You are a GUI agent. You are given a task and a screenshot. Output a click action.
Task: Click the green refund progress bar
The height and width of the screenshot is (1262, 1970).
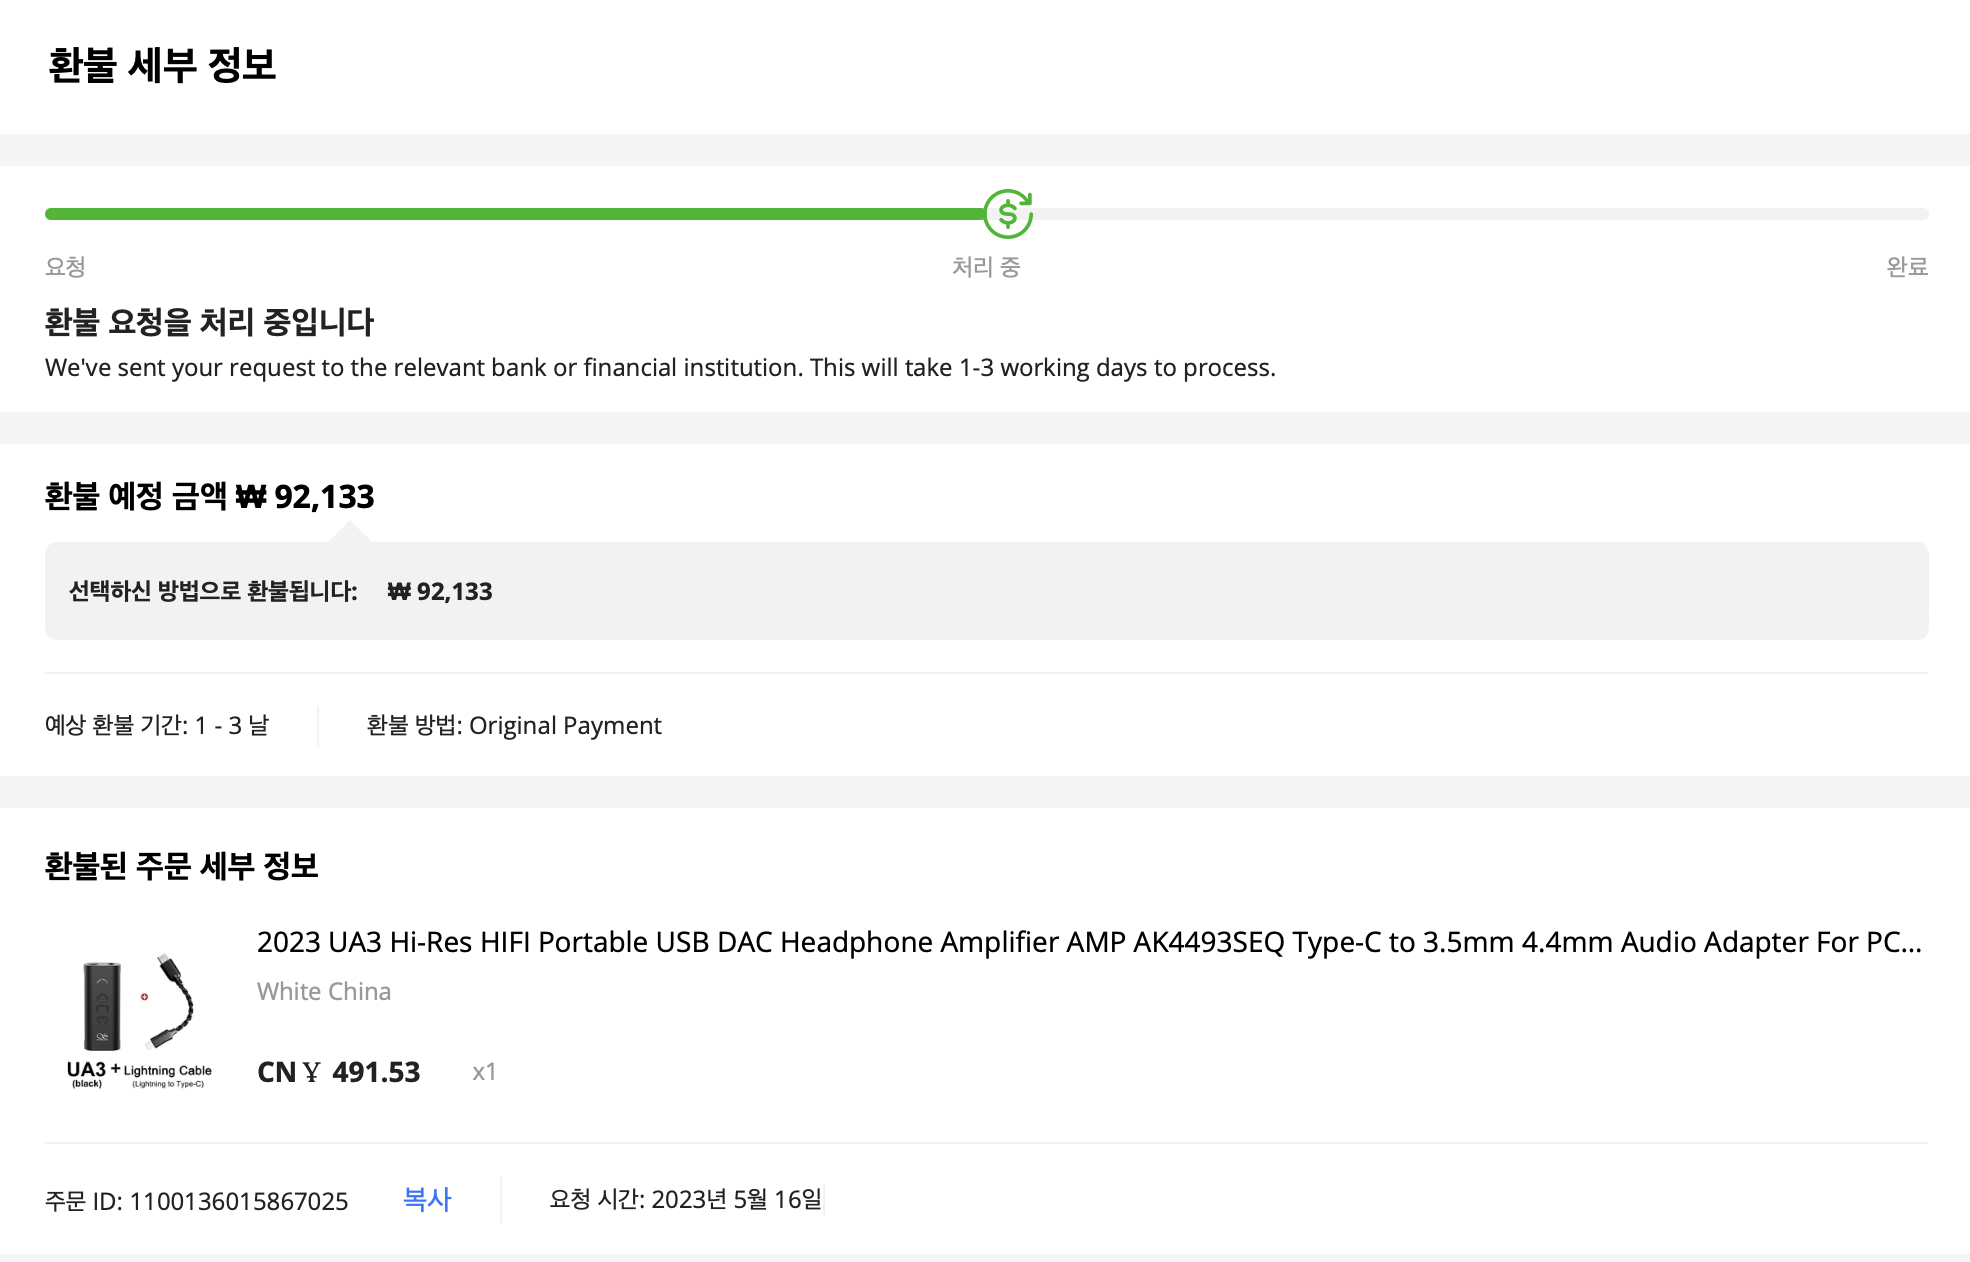click(510, 214)
